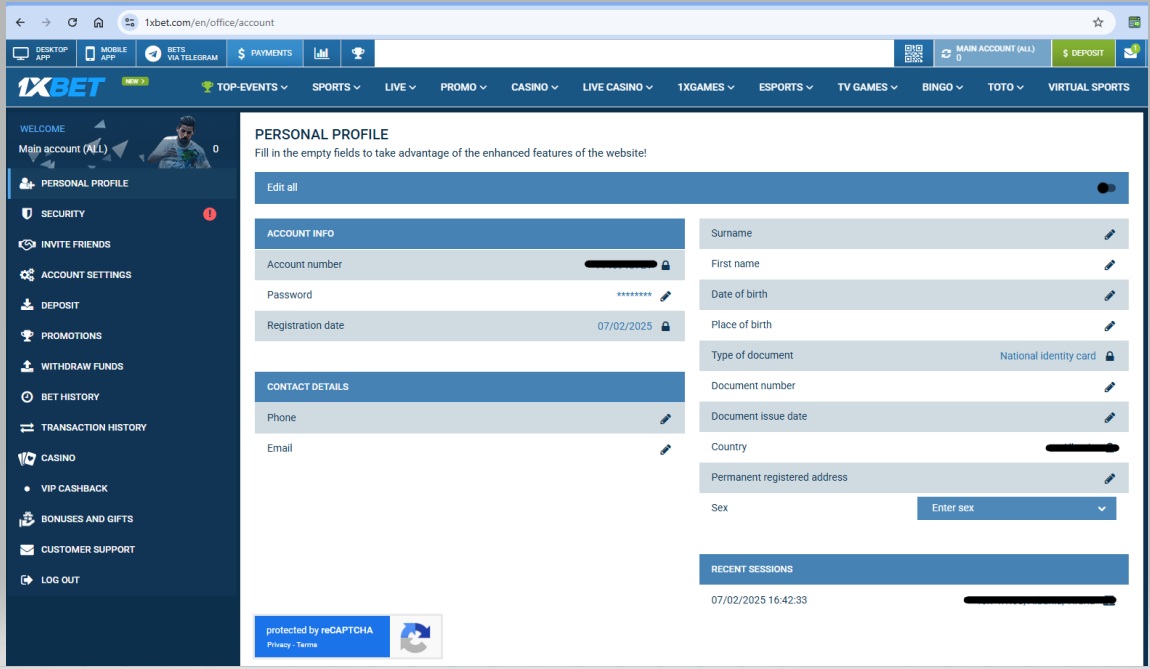Screen dimensions: 1150x669
Task: Expand the Top-Events dropdown menu
Action: click(x=245, y=87)
